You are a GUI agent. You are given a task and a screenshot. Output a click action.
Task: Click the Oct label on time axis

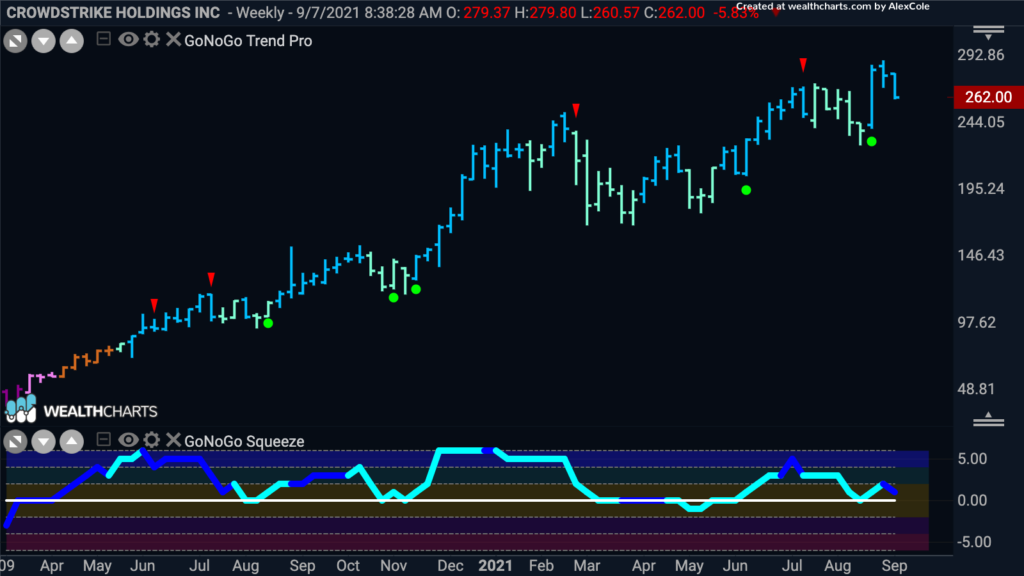click(x=348, y=566)
